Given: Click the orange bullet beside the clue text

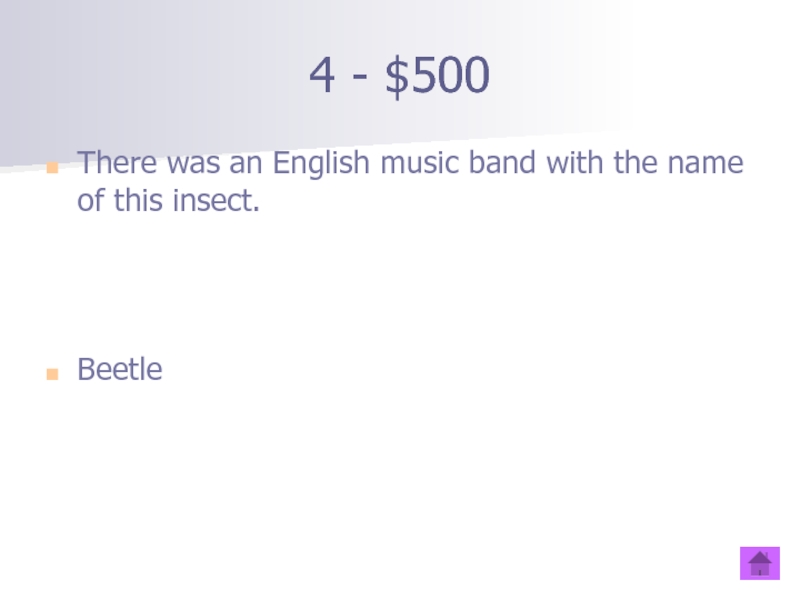Looking at the screenshot, I should point(52,166).
